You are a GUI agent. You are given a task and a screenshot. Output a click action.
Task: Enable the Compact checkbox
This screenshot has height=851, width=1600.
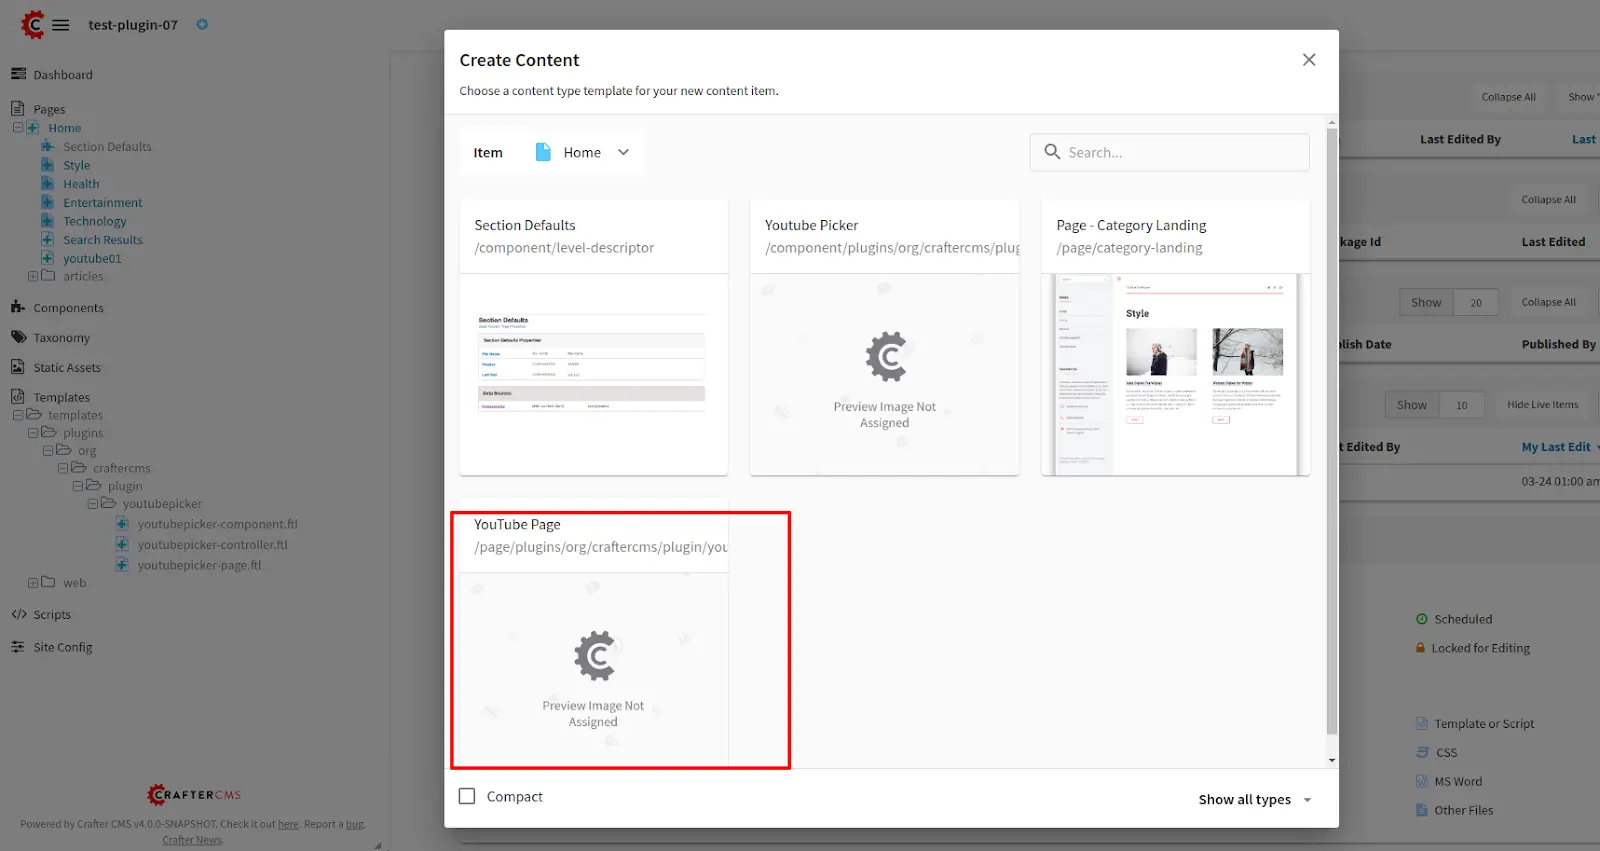tap(467, 796)
